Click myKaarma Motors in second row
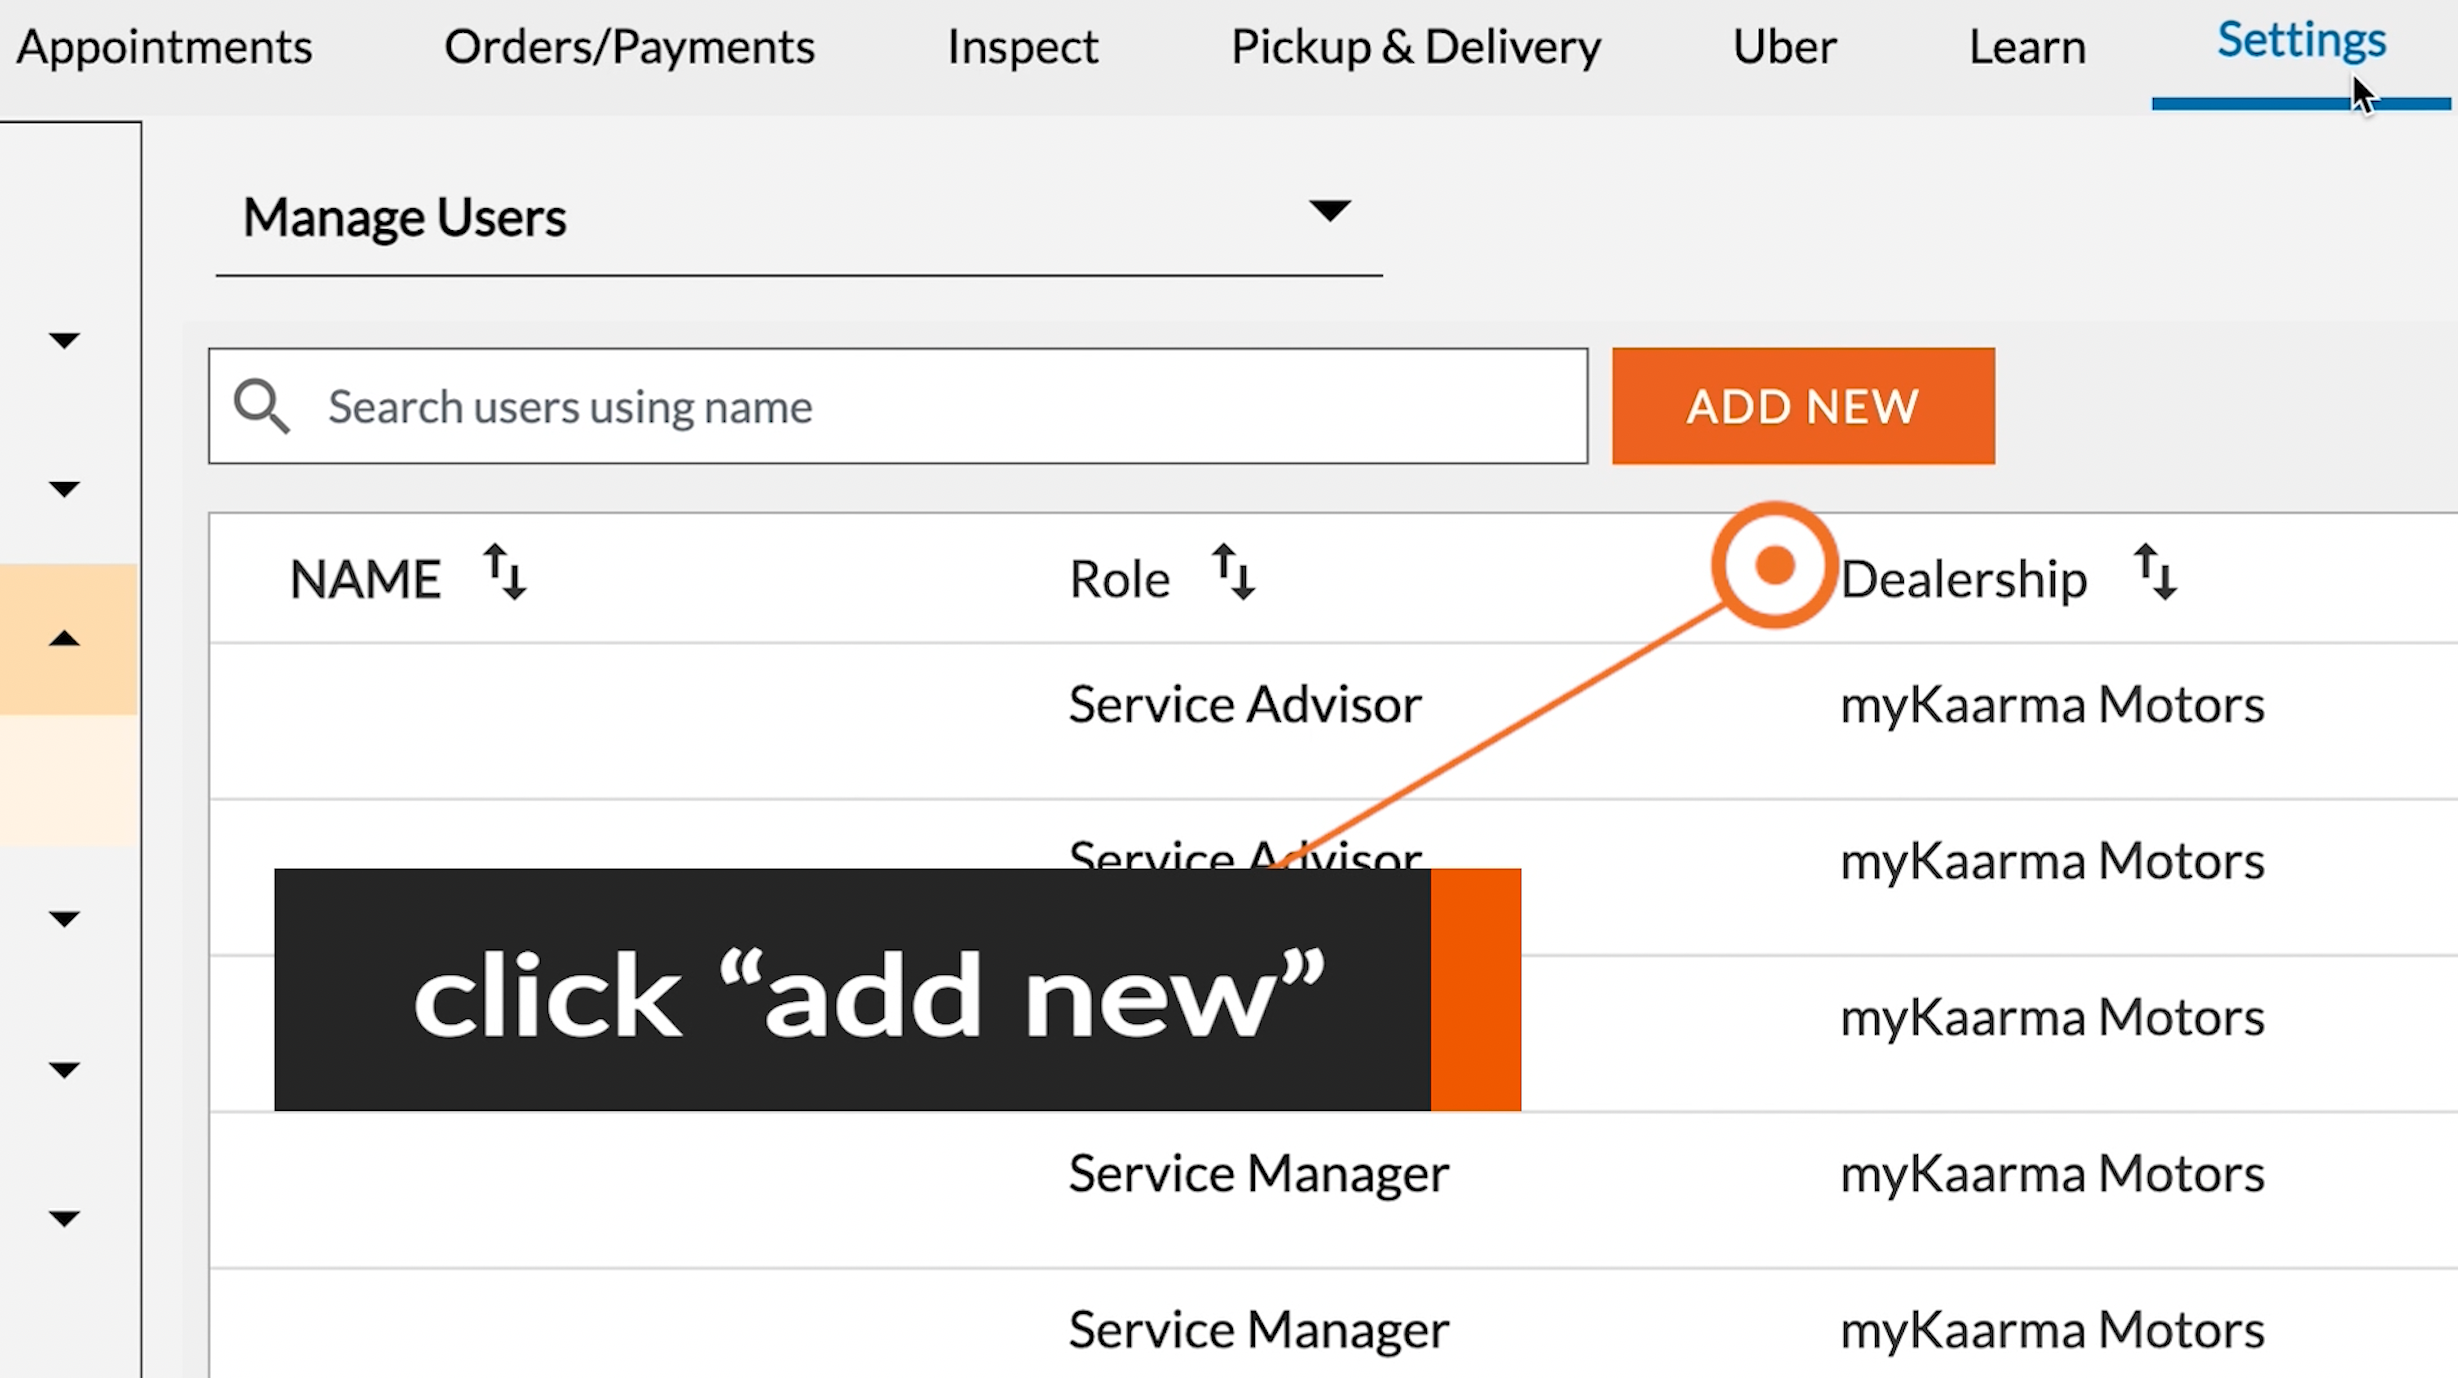Image resolution: width=2458 pixels, height=1378 pixels. (2052, 861)
